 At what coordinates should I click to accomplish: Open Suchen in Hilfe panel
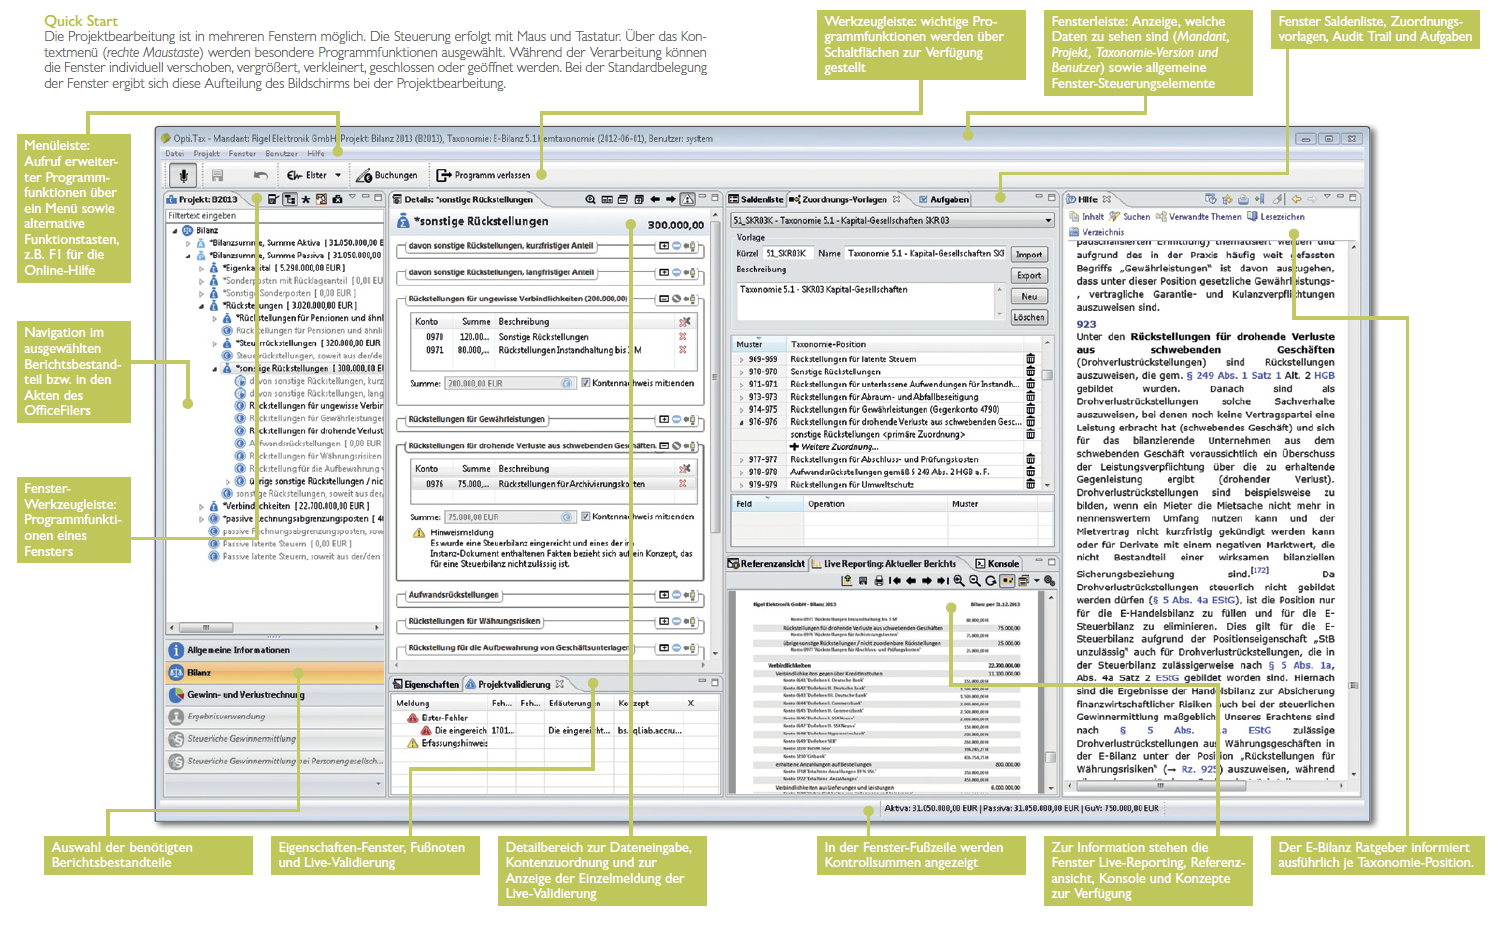click(1130, 216)
